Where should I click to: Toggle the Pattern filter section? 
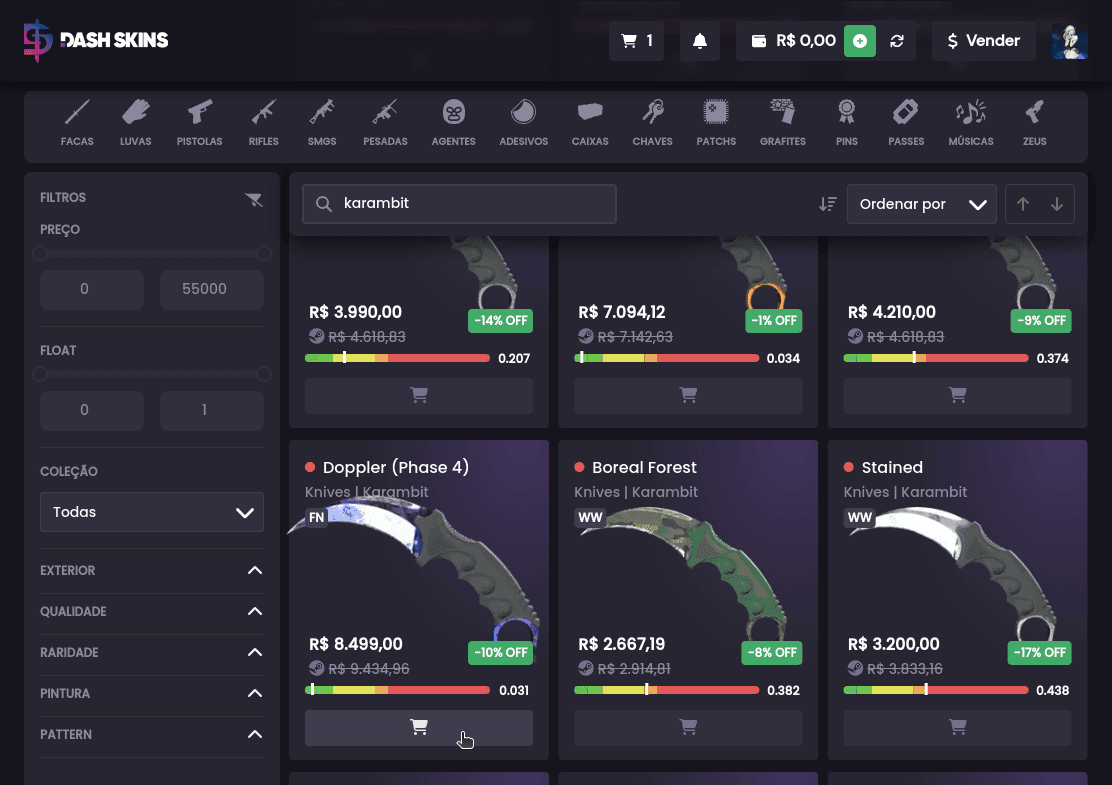[x=152, y=735]
